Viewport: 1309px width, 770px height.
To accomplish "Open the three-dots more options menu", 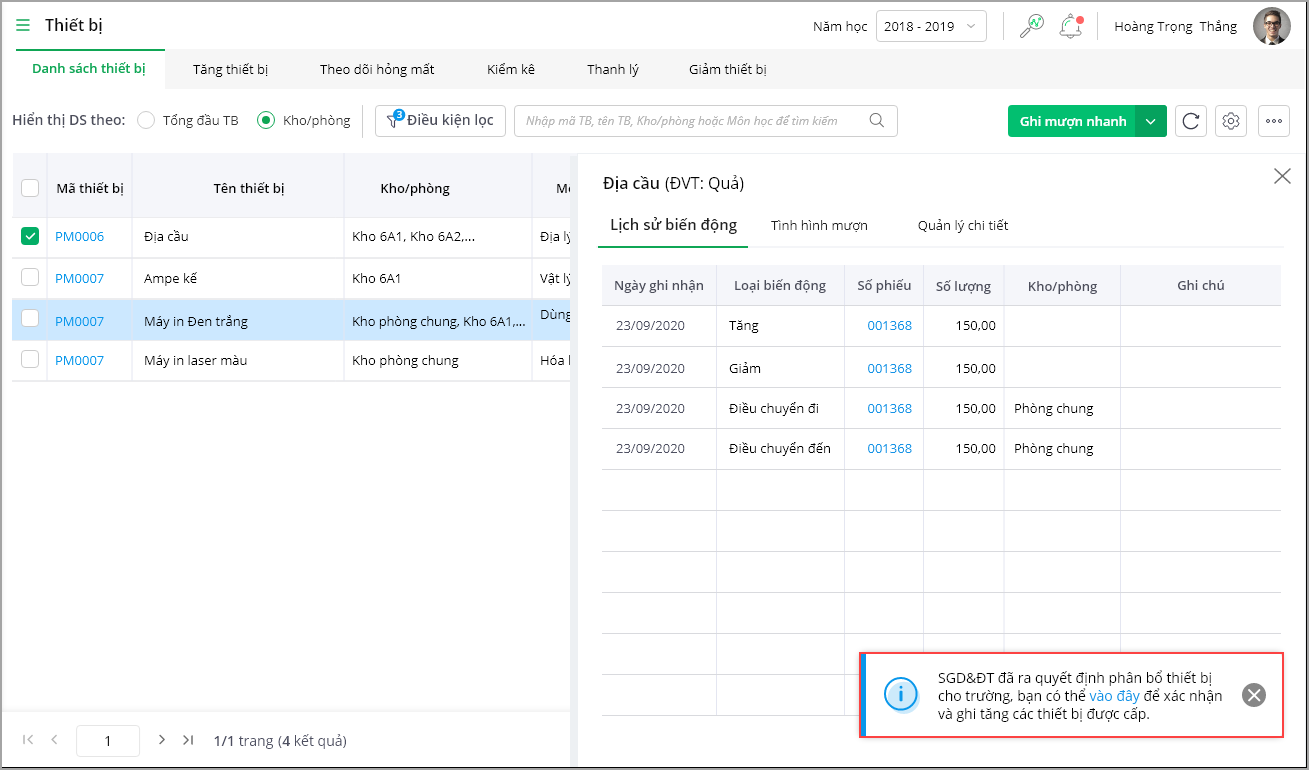I will pyautogui.click(x=1273, y=121).
